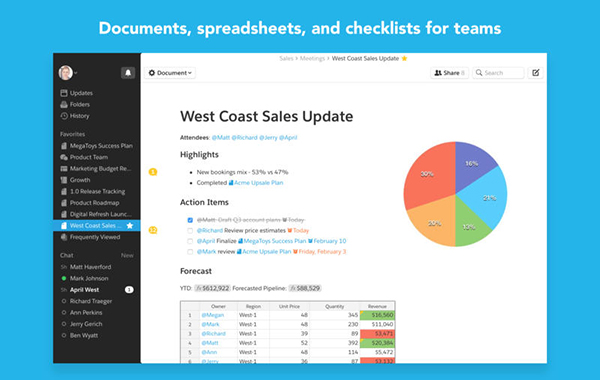Click the red 30% pie chart slice
The height and width of the screenshot is (380, 600).
(x=429, y=173)
